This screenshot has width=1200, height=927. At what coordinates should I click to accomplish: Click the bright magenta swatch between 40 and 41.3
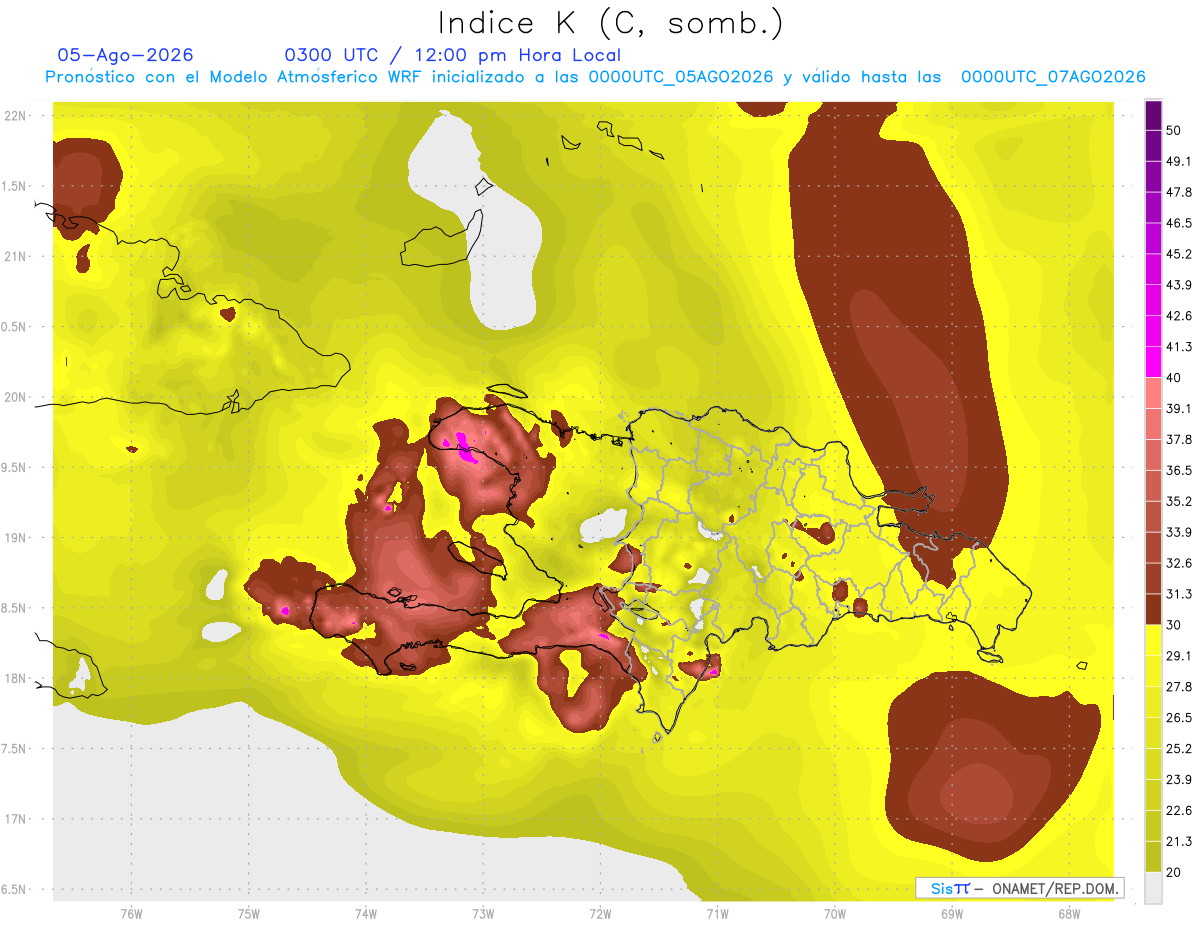click(1153, 361)
